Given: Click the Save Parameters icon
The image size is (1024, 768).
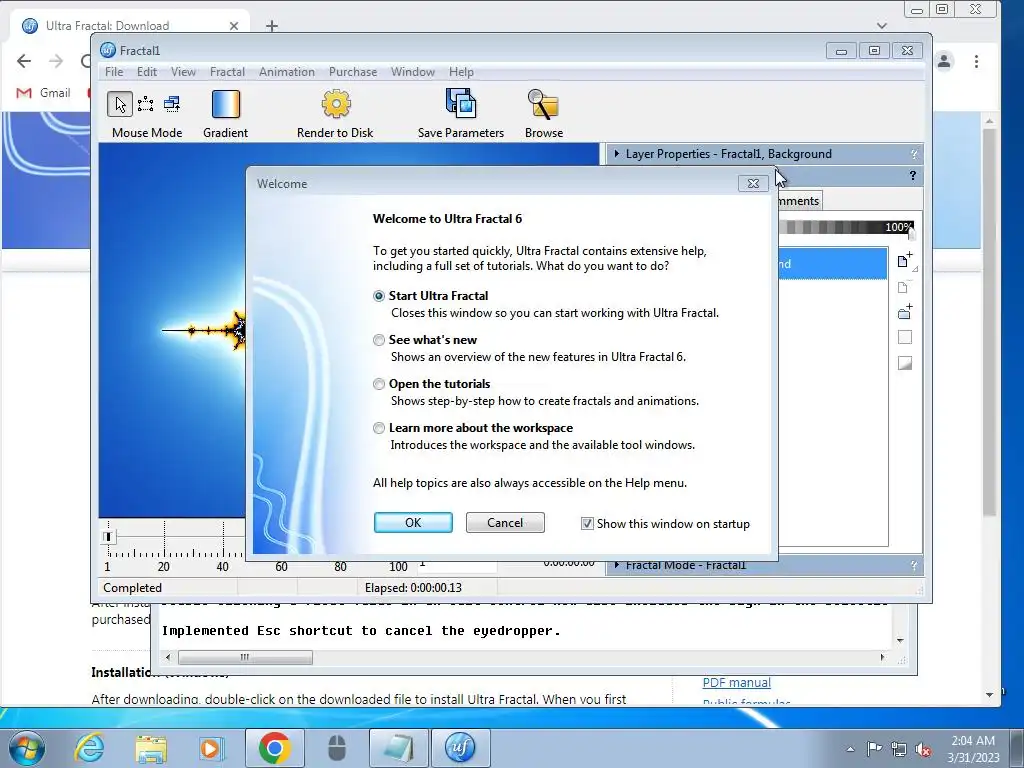Looking at the screenshot, I should pos(461,103).
